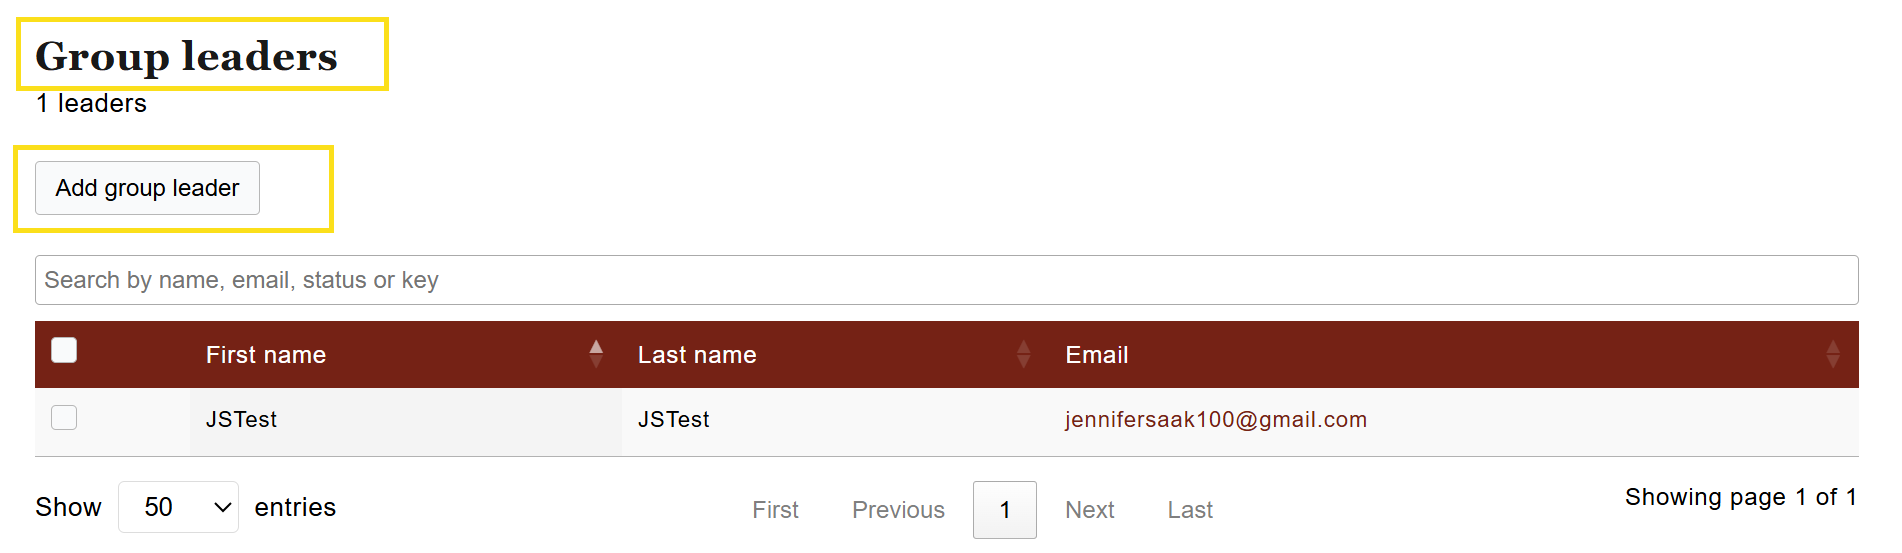
Task: Click the Next pagination button
Action: click(x=1089, y=510)
